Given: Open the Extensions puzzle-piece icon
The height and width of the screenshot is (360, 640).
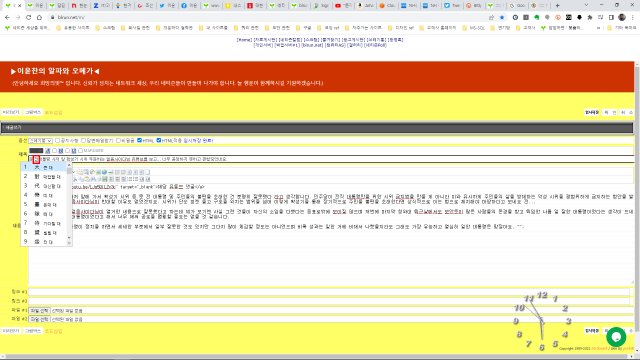Looking at the screenshot, I should (590, 18).
